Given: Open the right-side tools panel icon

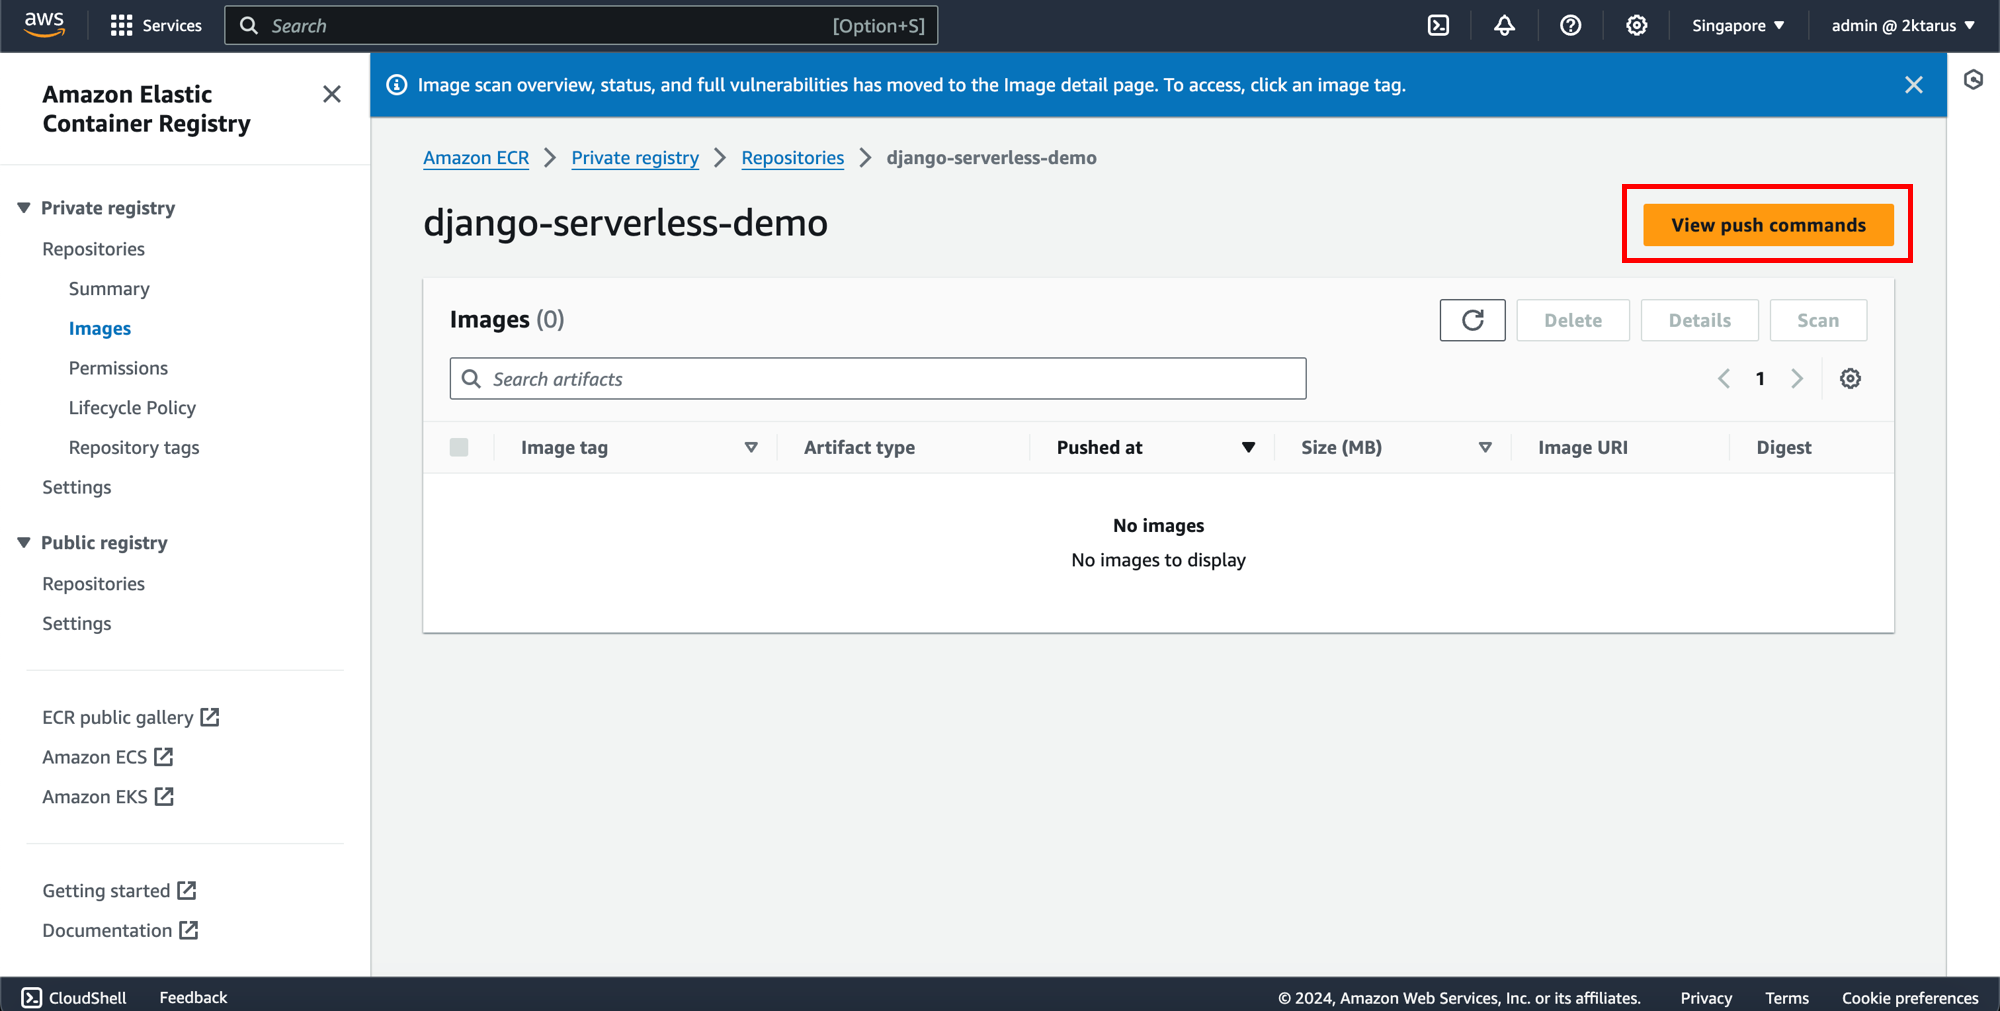Looking at the screenshot, I should 1973,80.
